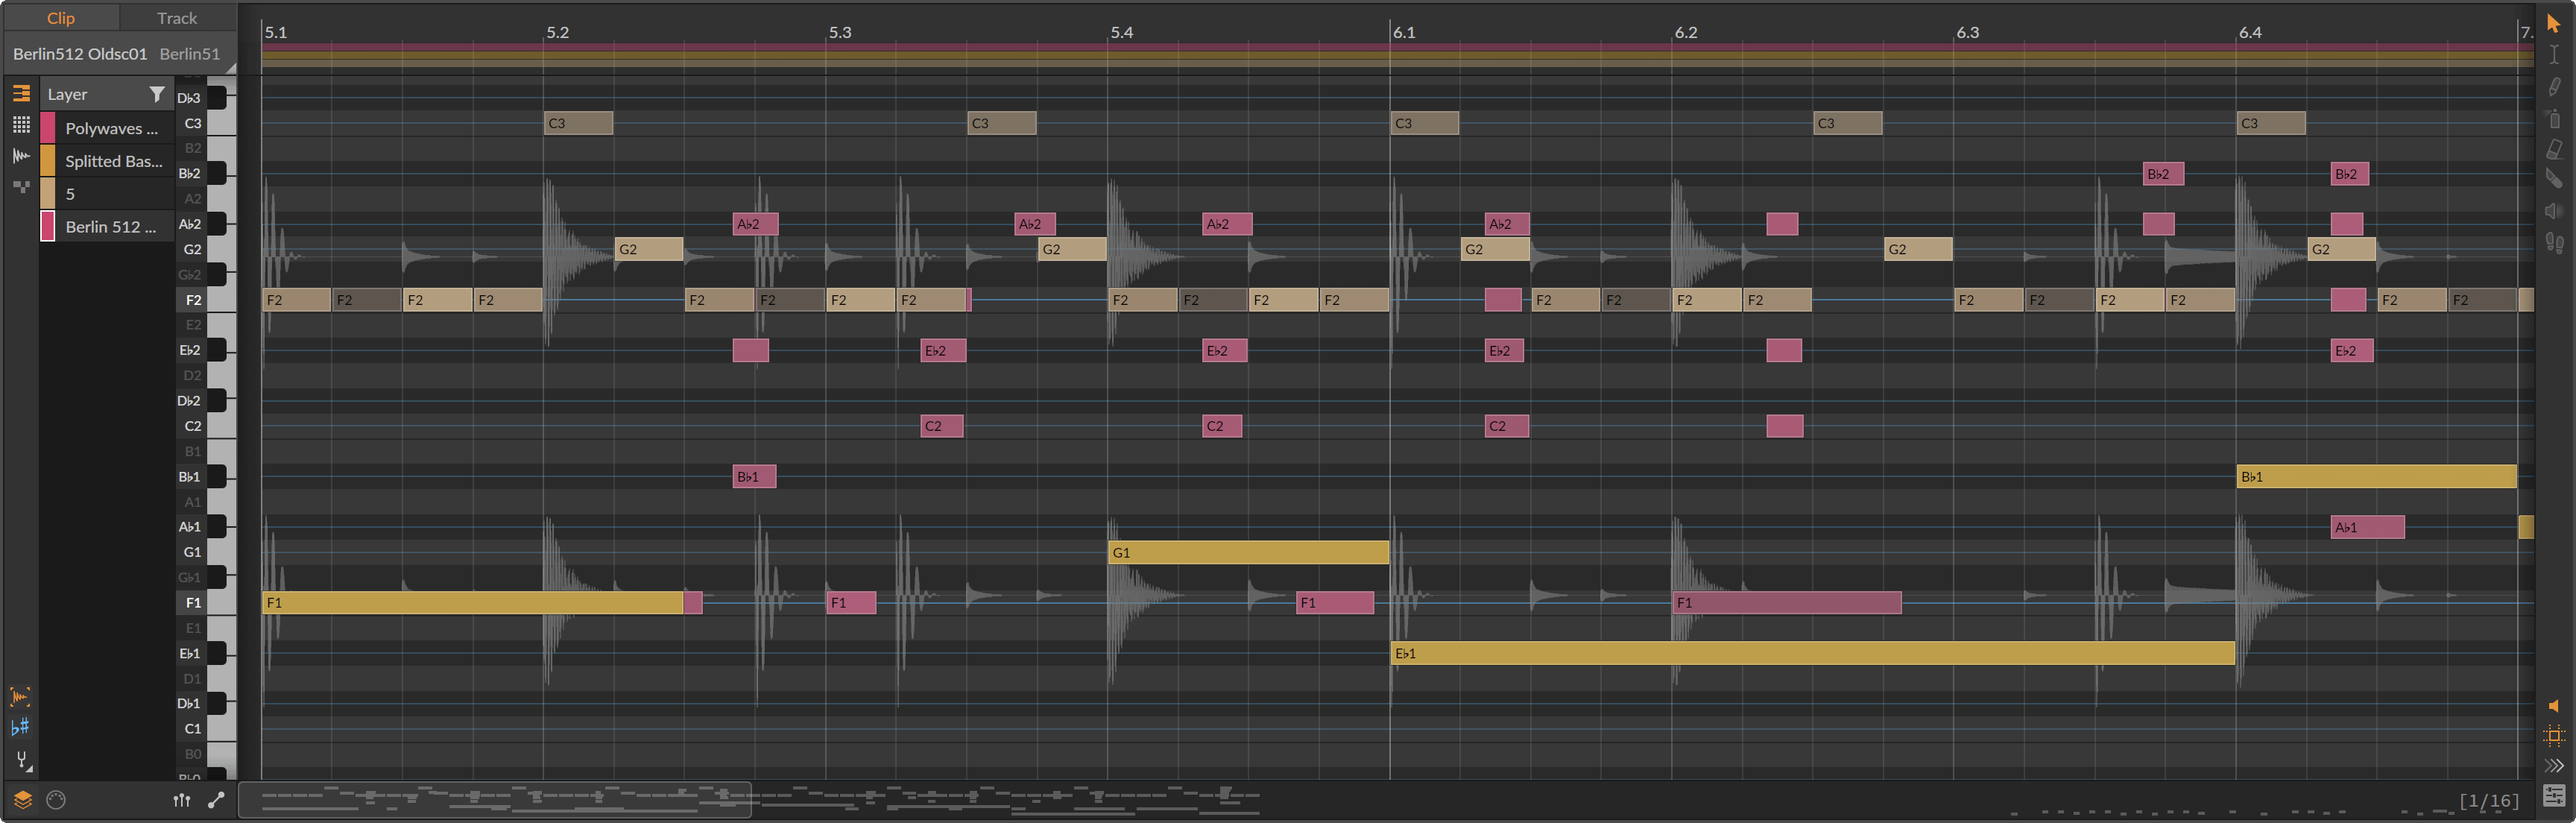Open the drum grid editor view icon

(x=20, y=124)
